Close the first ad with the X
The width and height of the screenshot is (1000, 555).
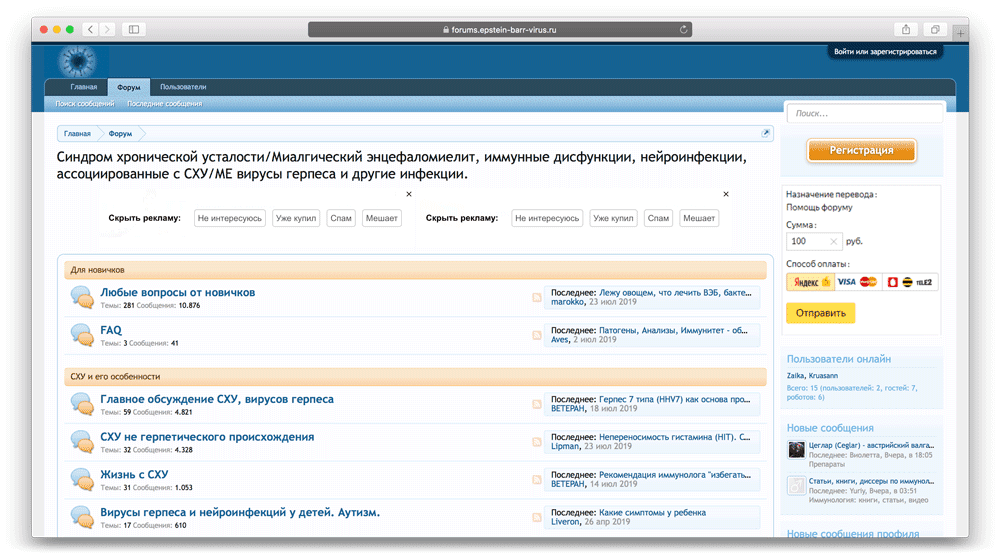pos(409,194)
